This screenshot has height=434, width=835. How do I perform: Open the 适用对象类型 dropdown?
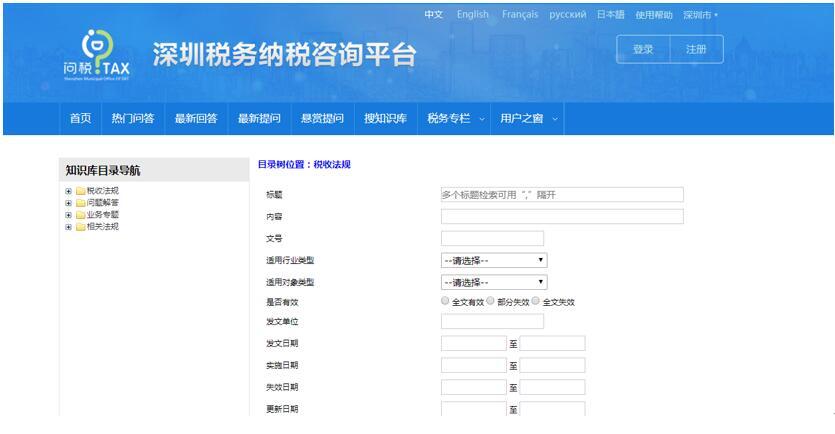pyautogui.click(x=493, y=282)
